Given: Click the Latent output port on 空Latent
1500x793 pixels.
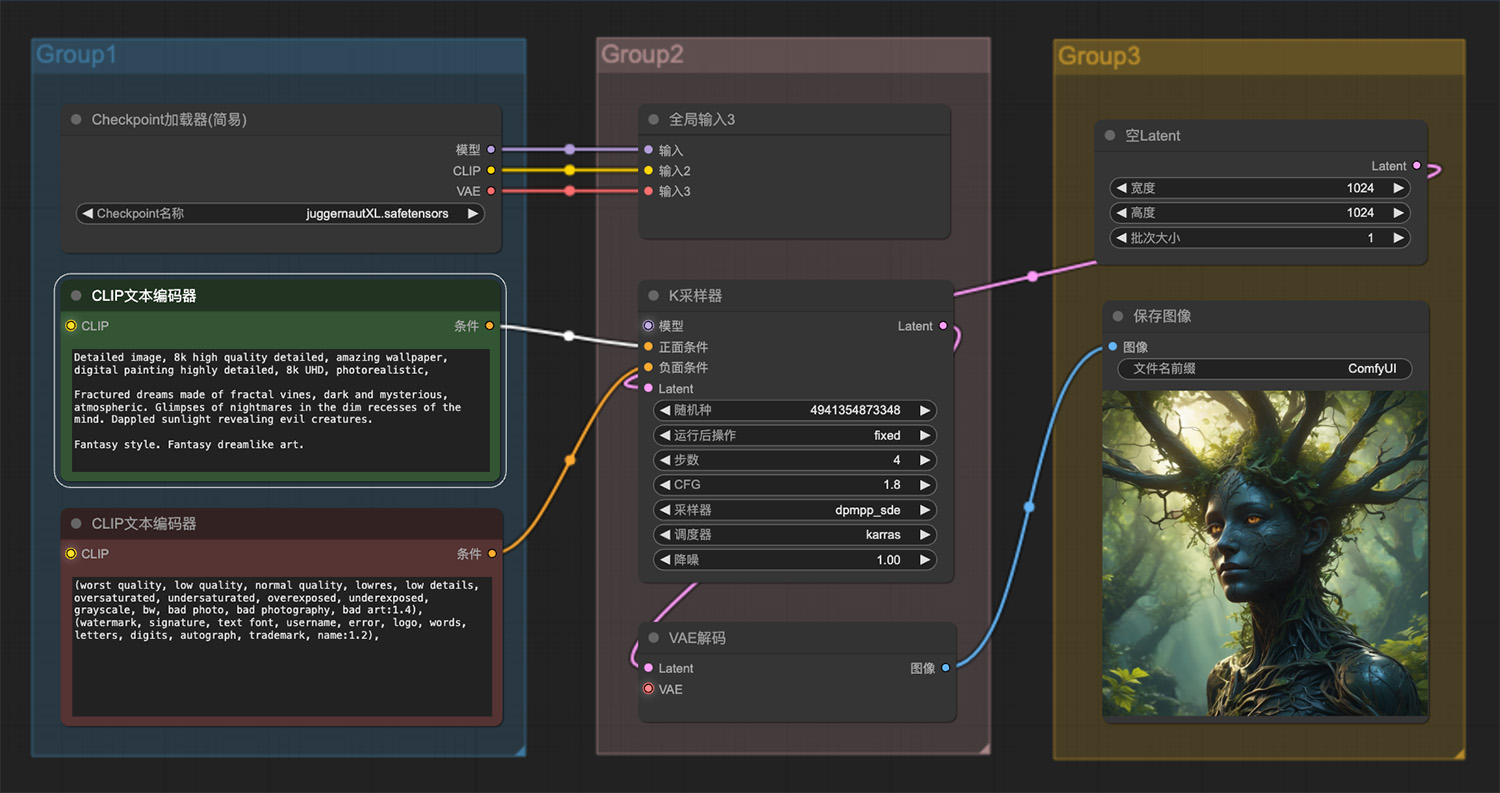Looking at the screenshot, I should [1417, 166].
